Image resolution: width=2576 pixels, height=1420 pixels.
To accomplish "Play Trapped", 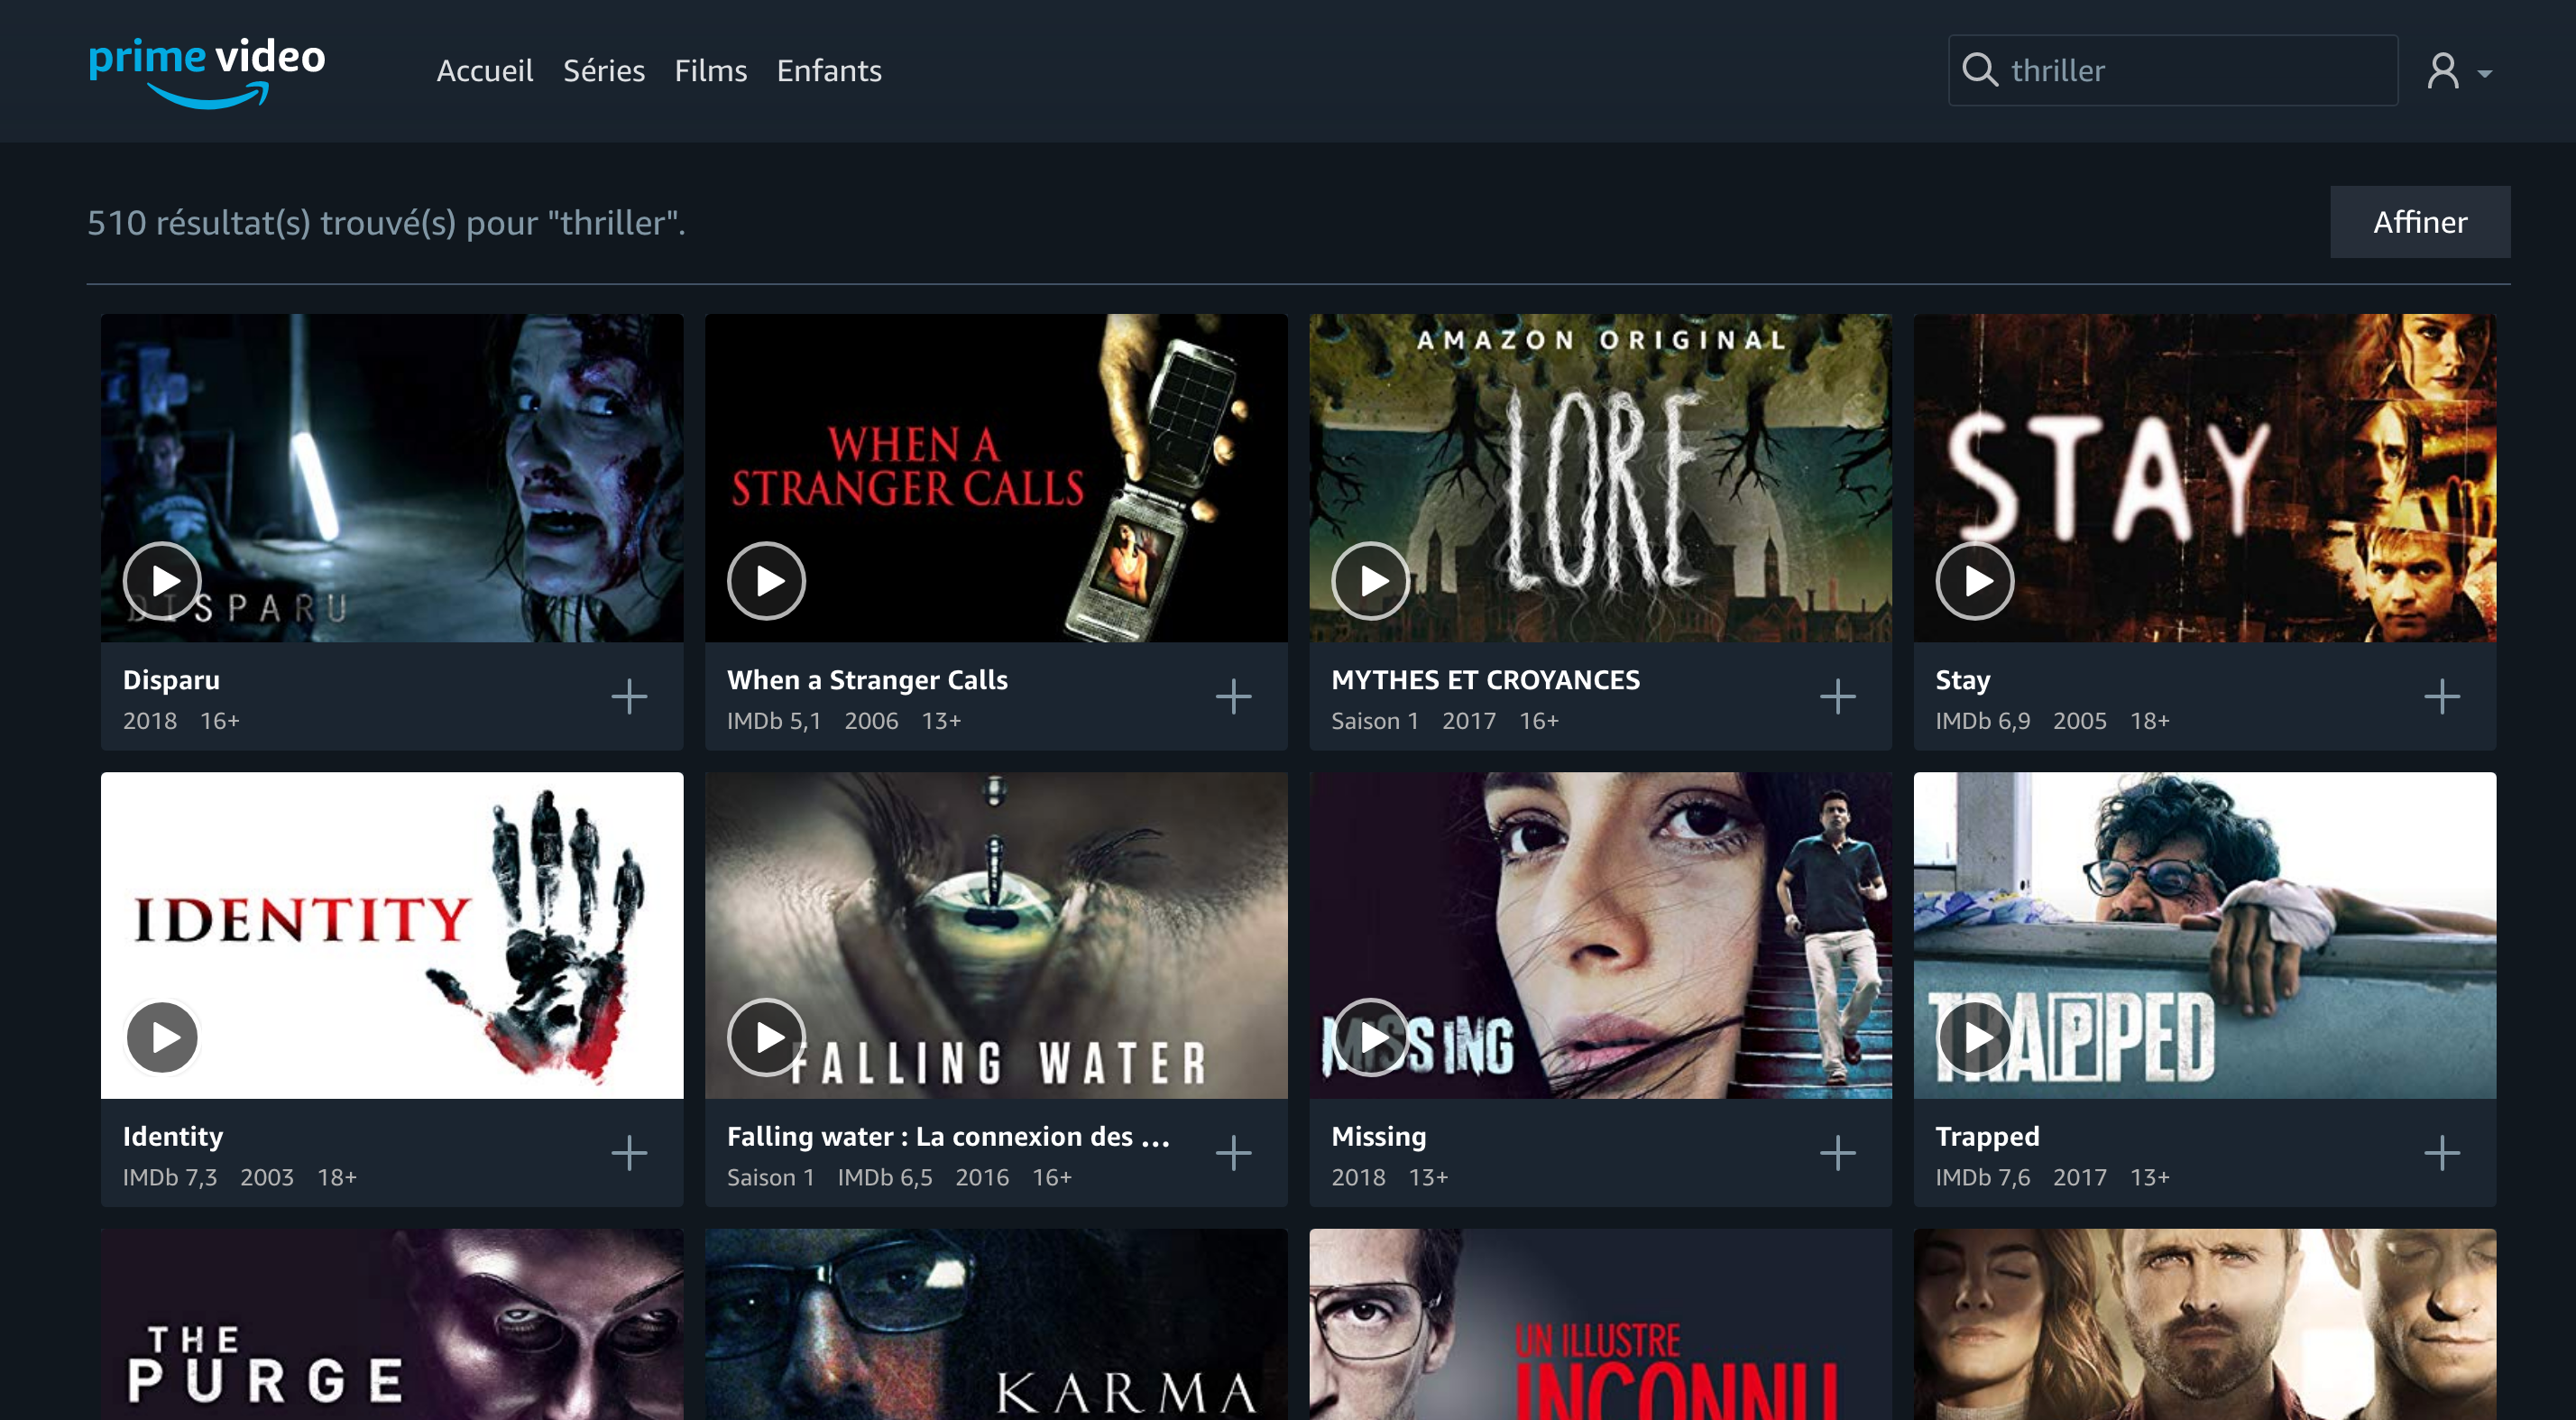I will tap(1975, 1037).
